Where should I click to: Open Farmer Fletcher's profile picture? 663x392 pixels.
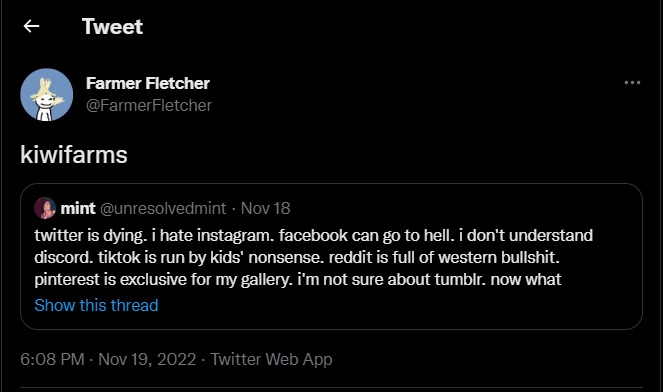(x=47, y=95)
